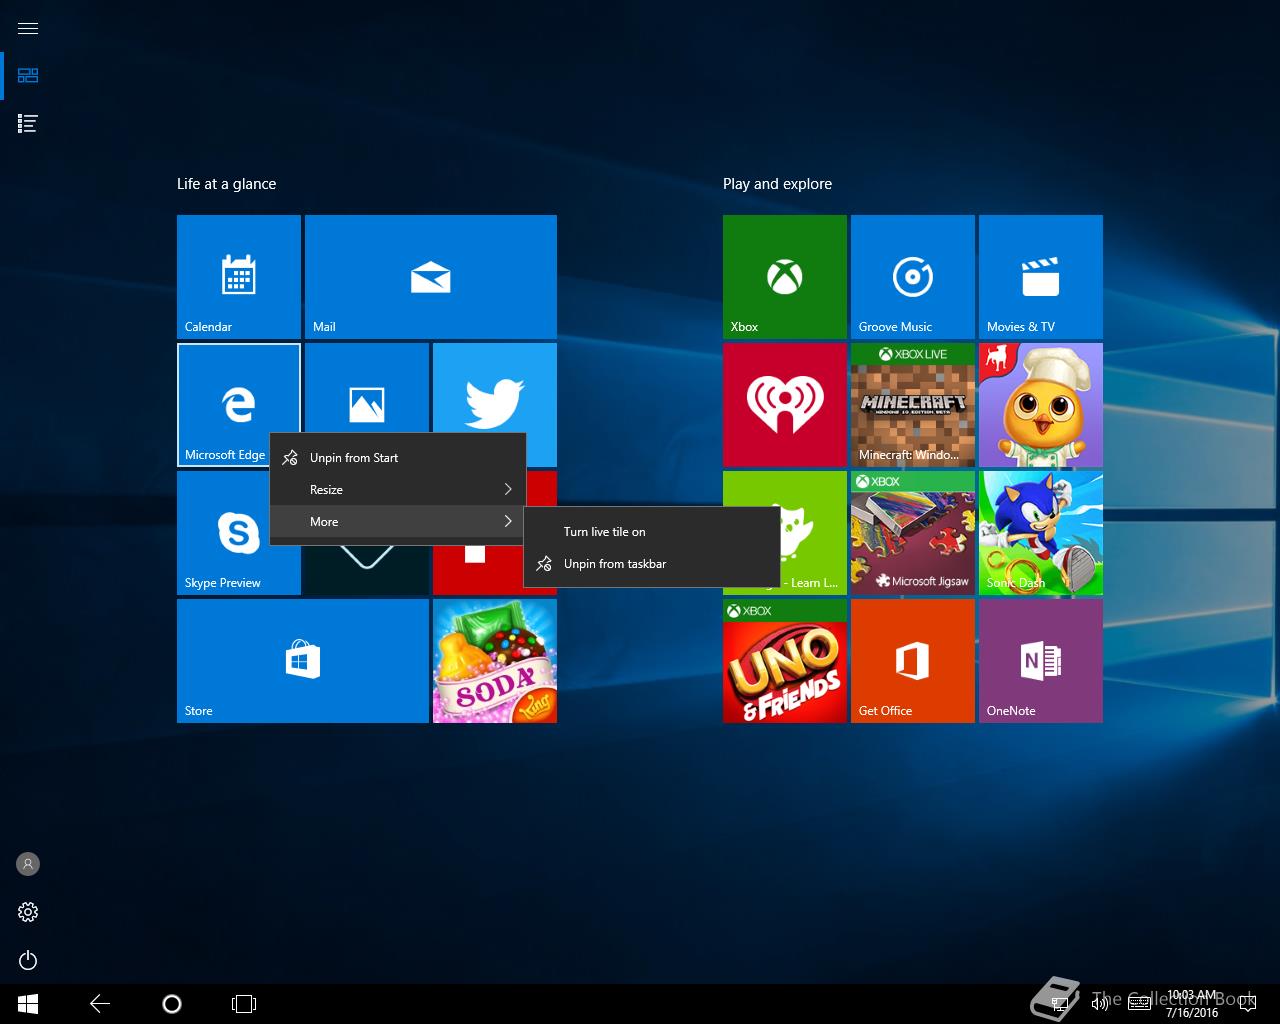The width and height of the screenshot is (1280, 1024).
Task: Open the hamburger menu at top left
Action: 28,28
